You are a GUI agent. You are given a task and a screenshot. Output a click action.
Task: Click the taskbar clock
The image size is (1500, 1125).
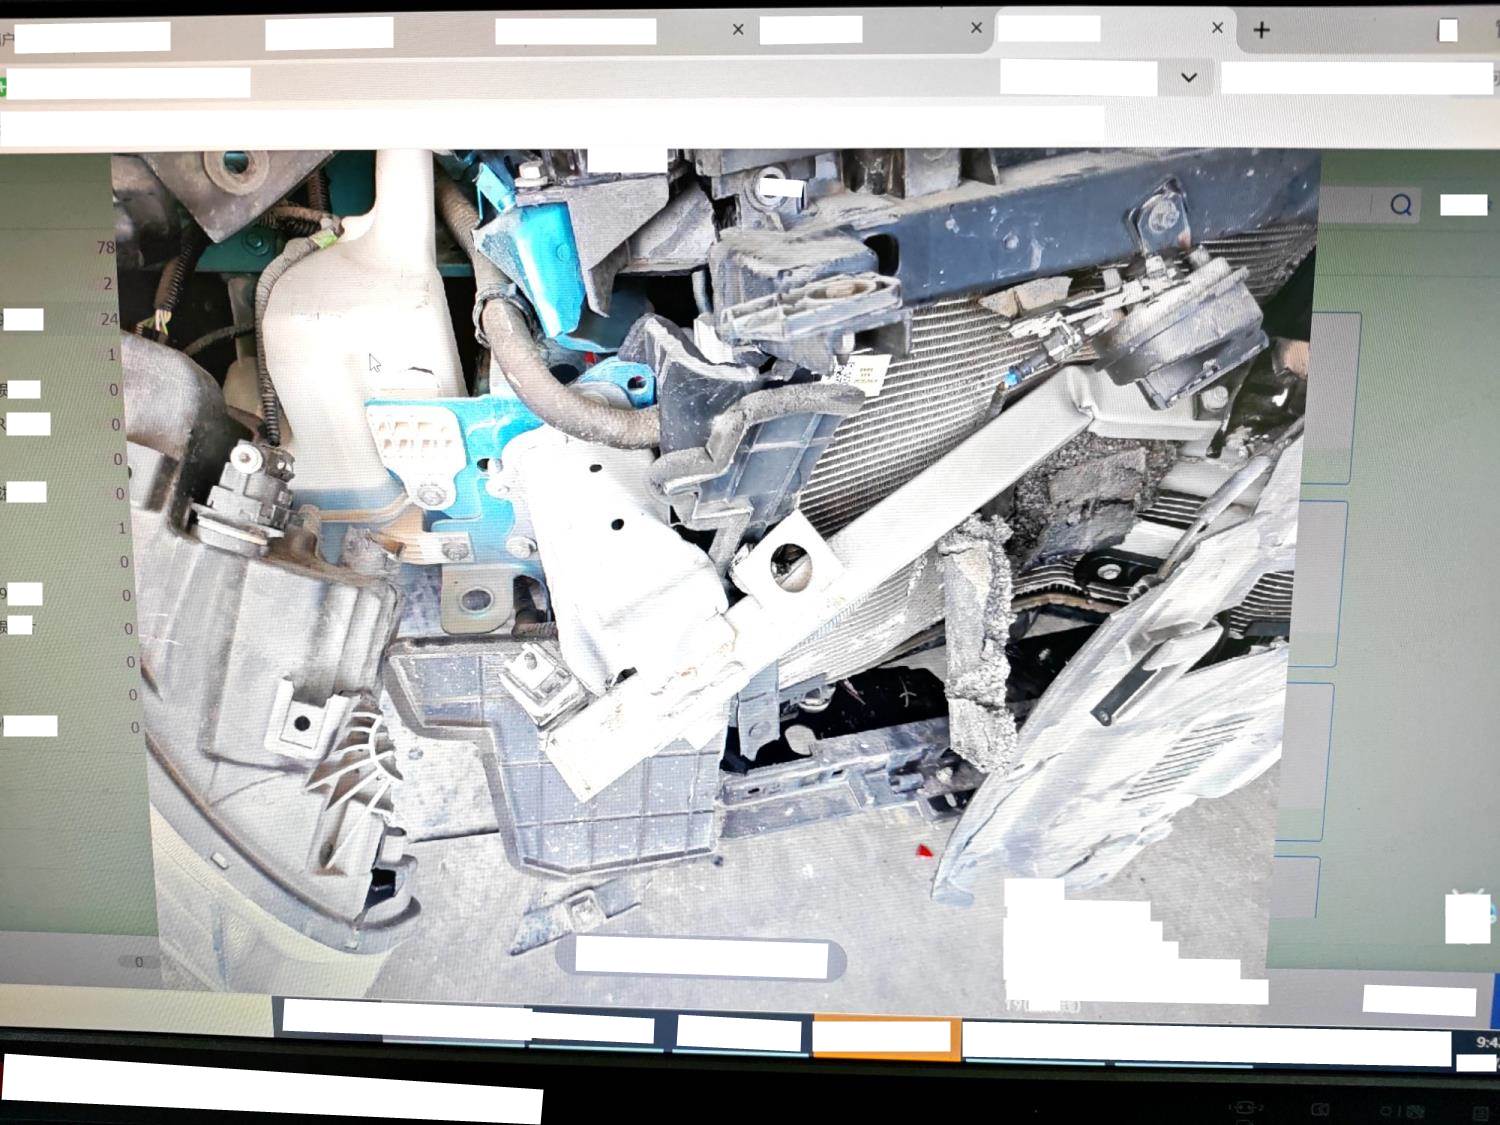click(x=1485, y=1043)
